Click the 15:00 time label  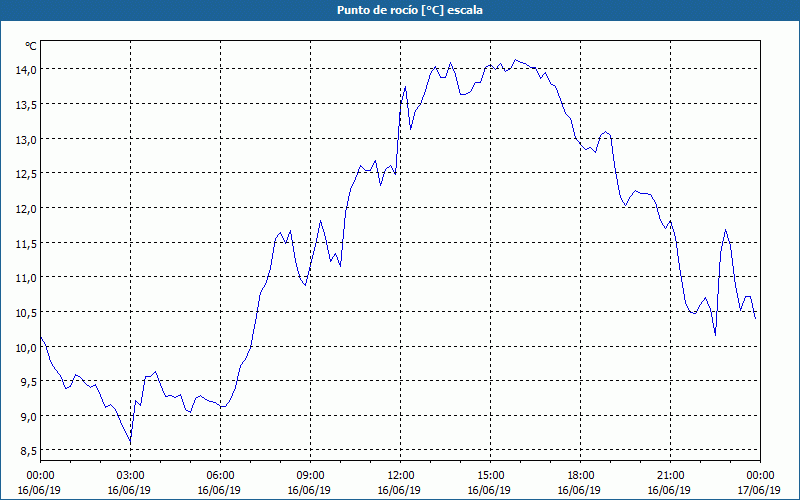490,476
